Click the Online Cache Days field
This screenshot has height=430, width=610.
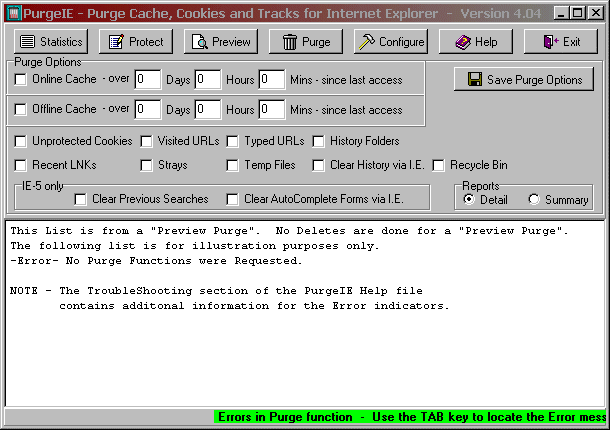pyautogui.click(x=148, y=79)
